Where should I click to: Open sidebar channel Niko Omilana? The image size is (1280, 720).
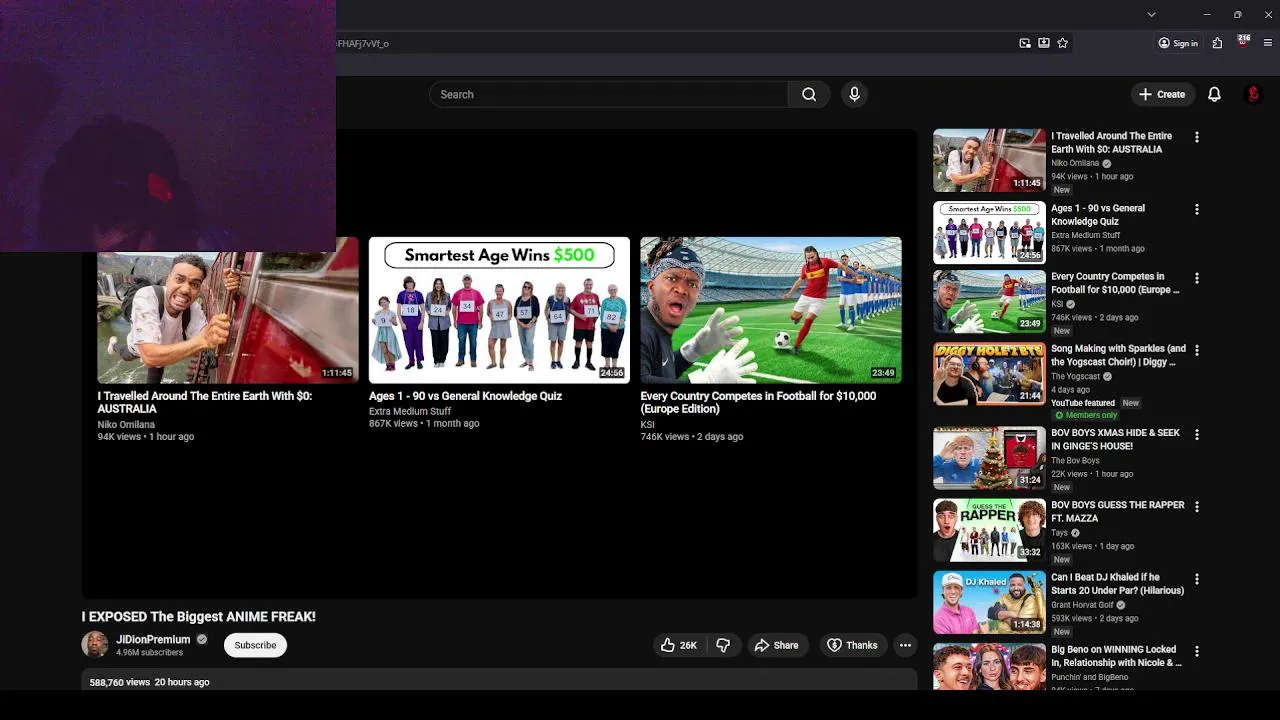(x=1075, y=163)
